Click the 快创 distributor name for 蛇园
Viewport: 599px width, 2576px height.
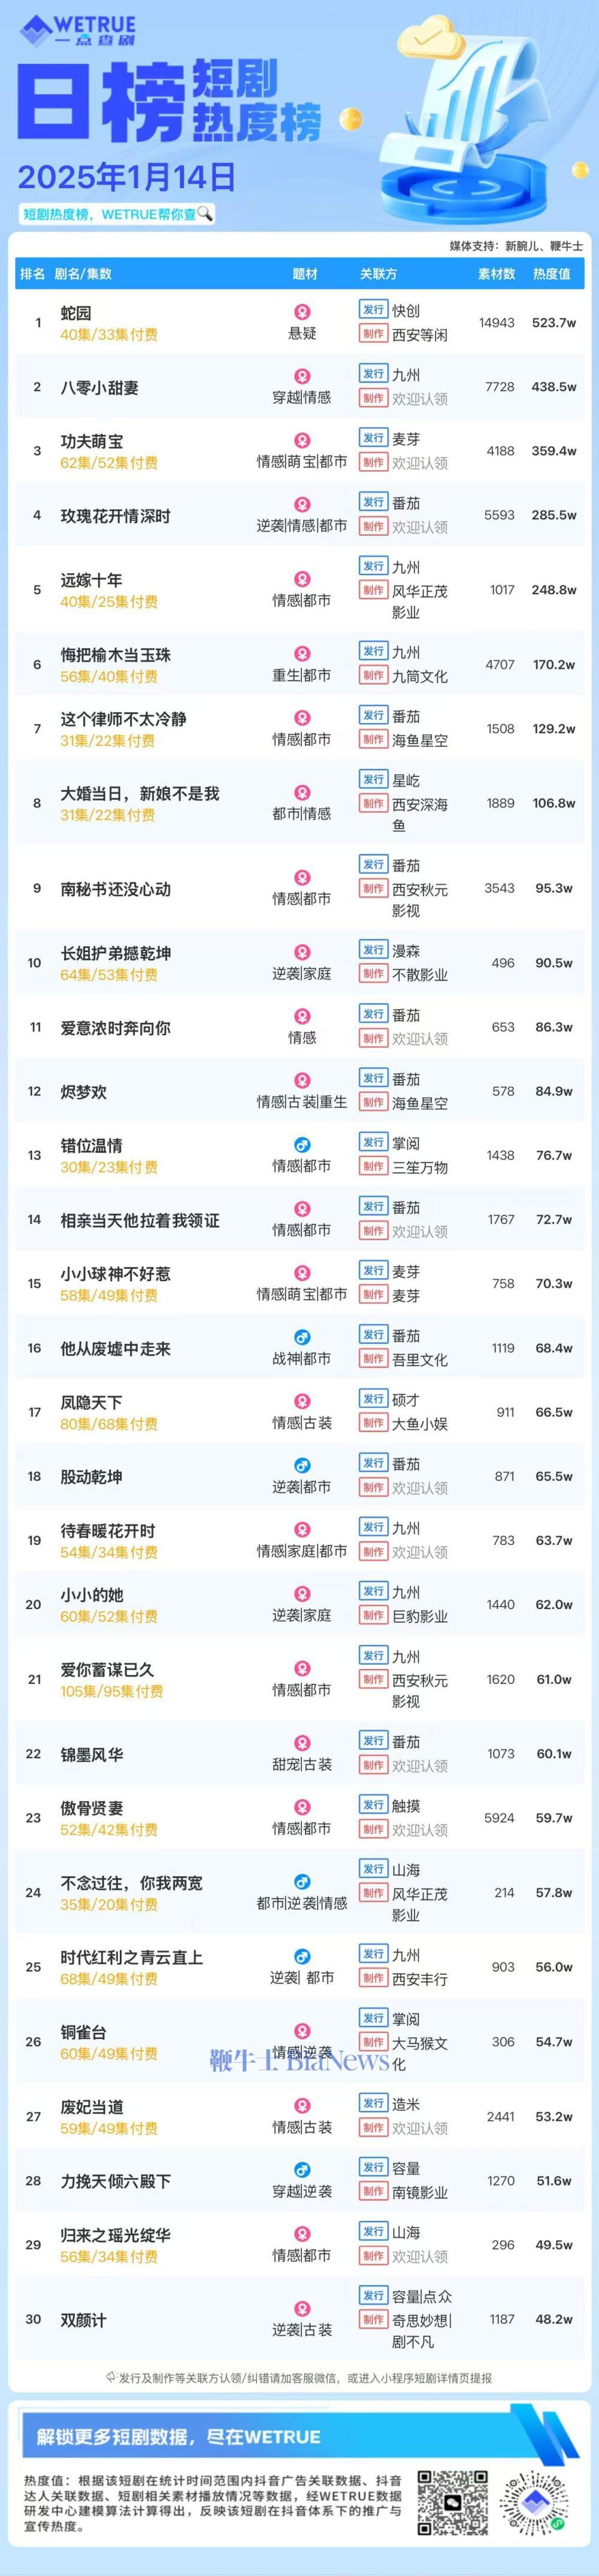[x=406, y=311]
